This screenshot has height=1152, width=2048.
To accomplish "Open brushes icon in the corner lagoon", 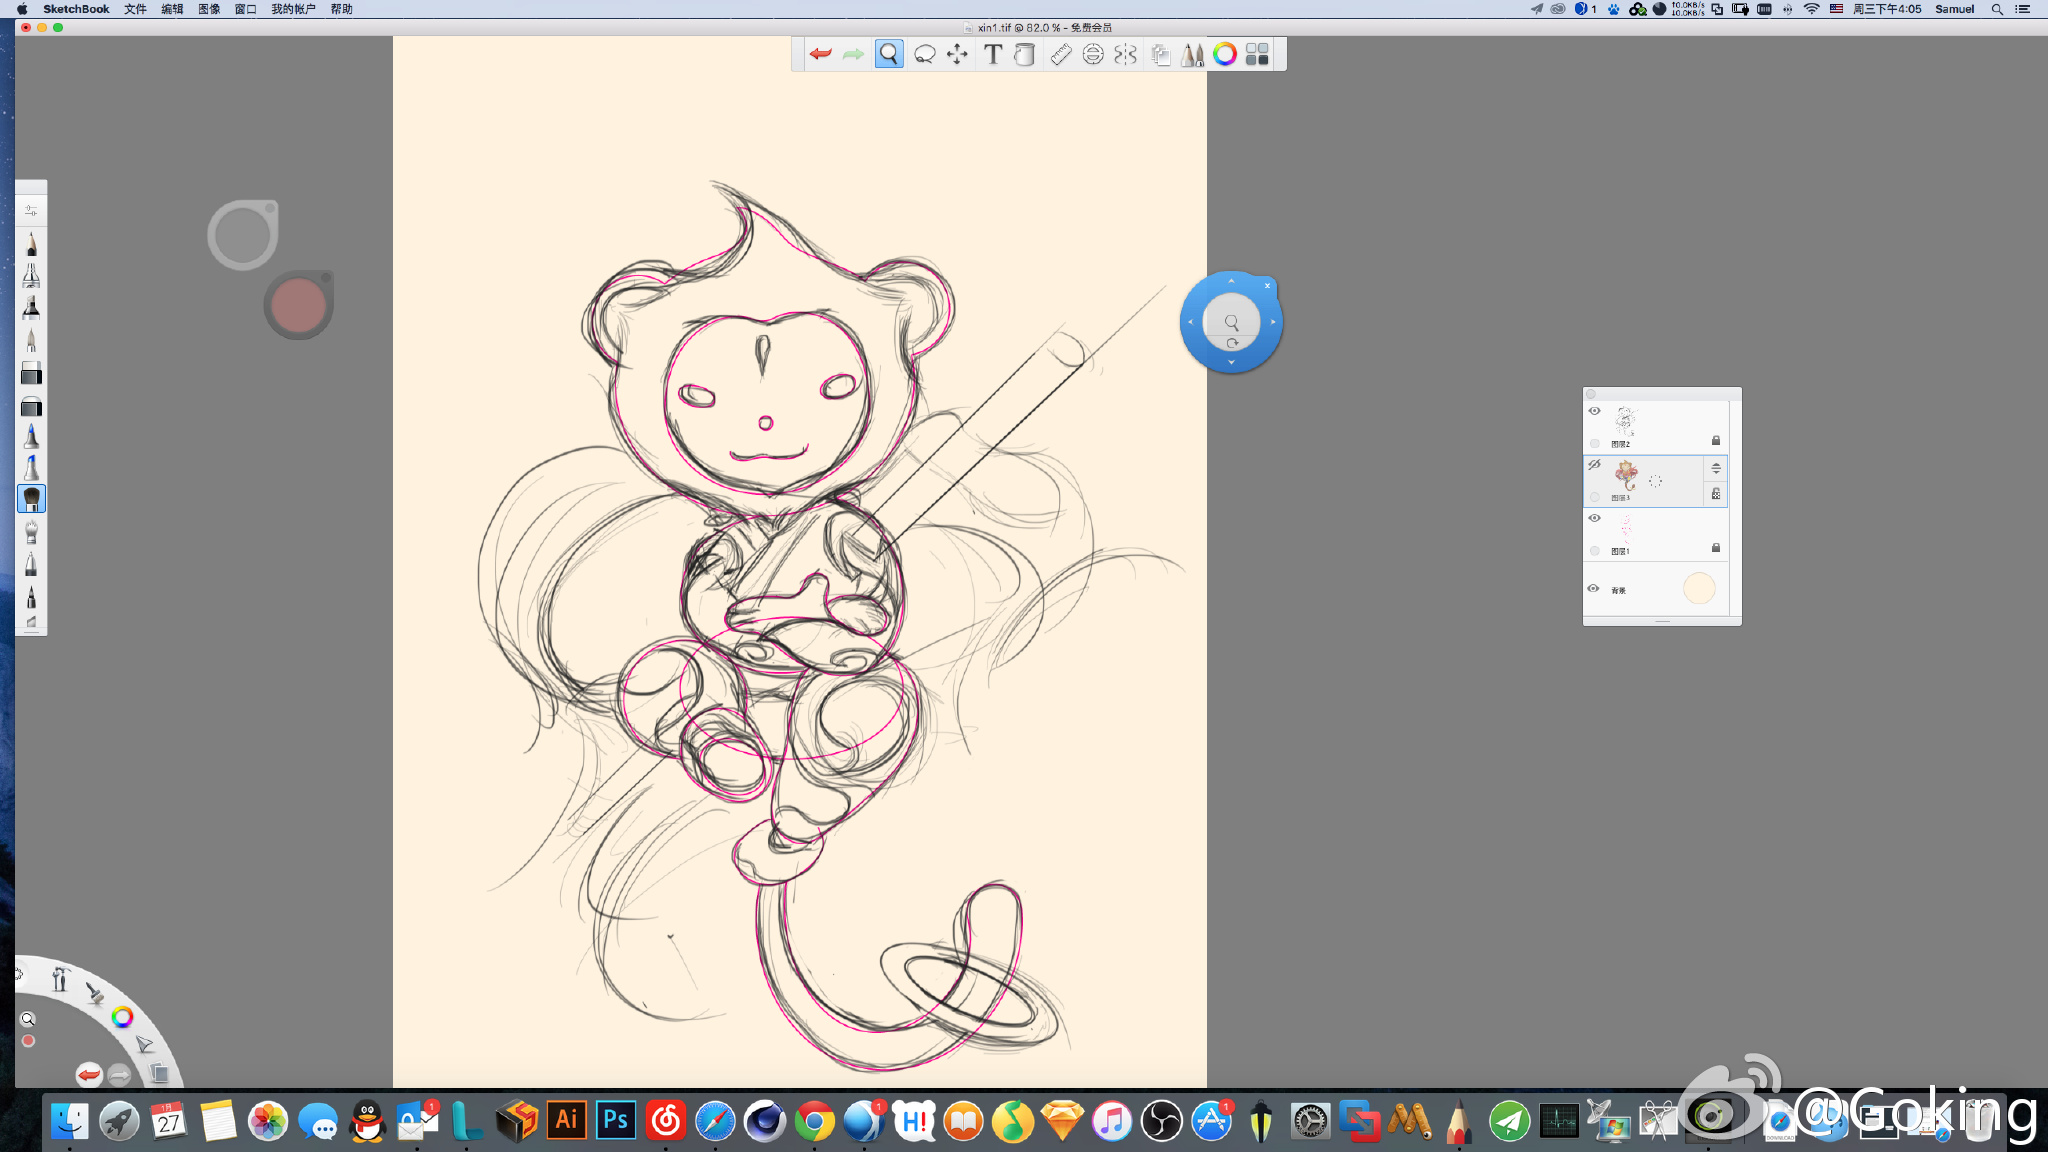I will click(95, 993).
